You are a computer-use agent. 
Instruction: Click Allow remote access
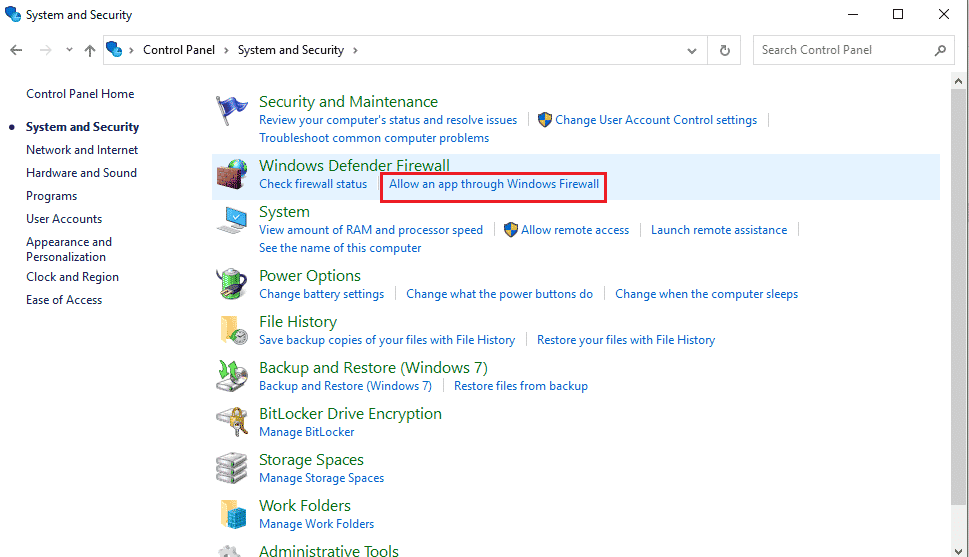pyautogui.click(x=575, y=230)
